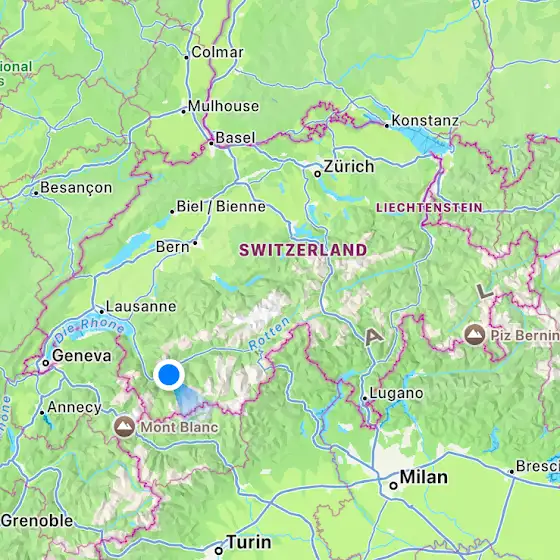Select the Mont Blanc mountain icon
560x560 pixels.
click(x=124, y=426)
